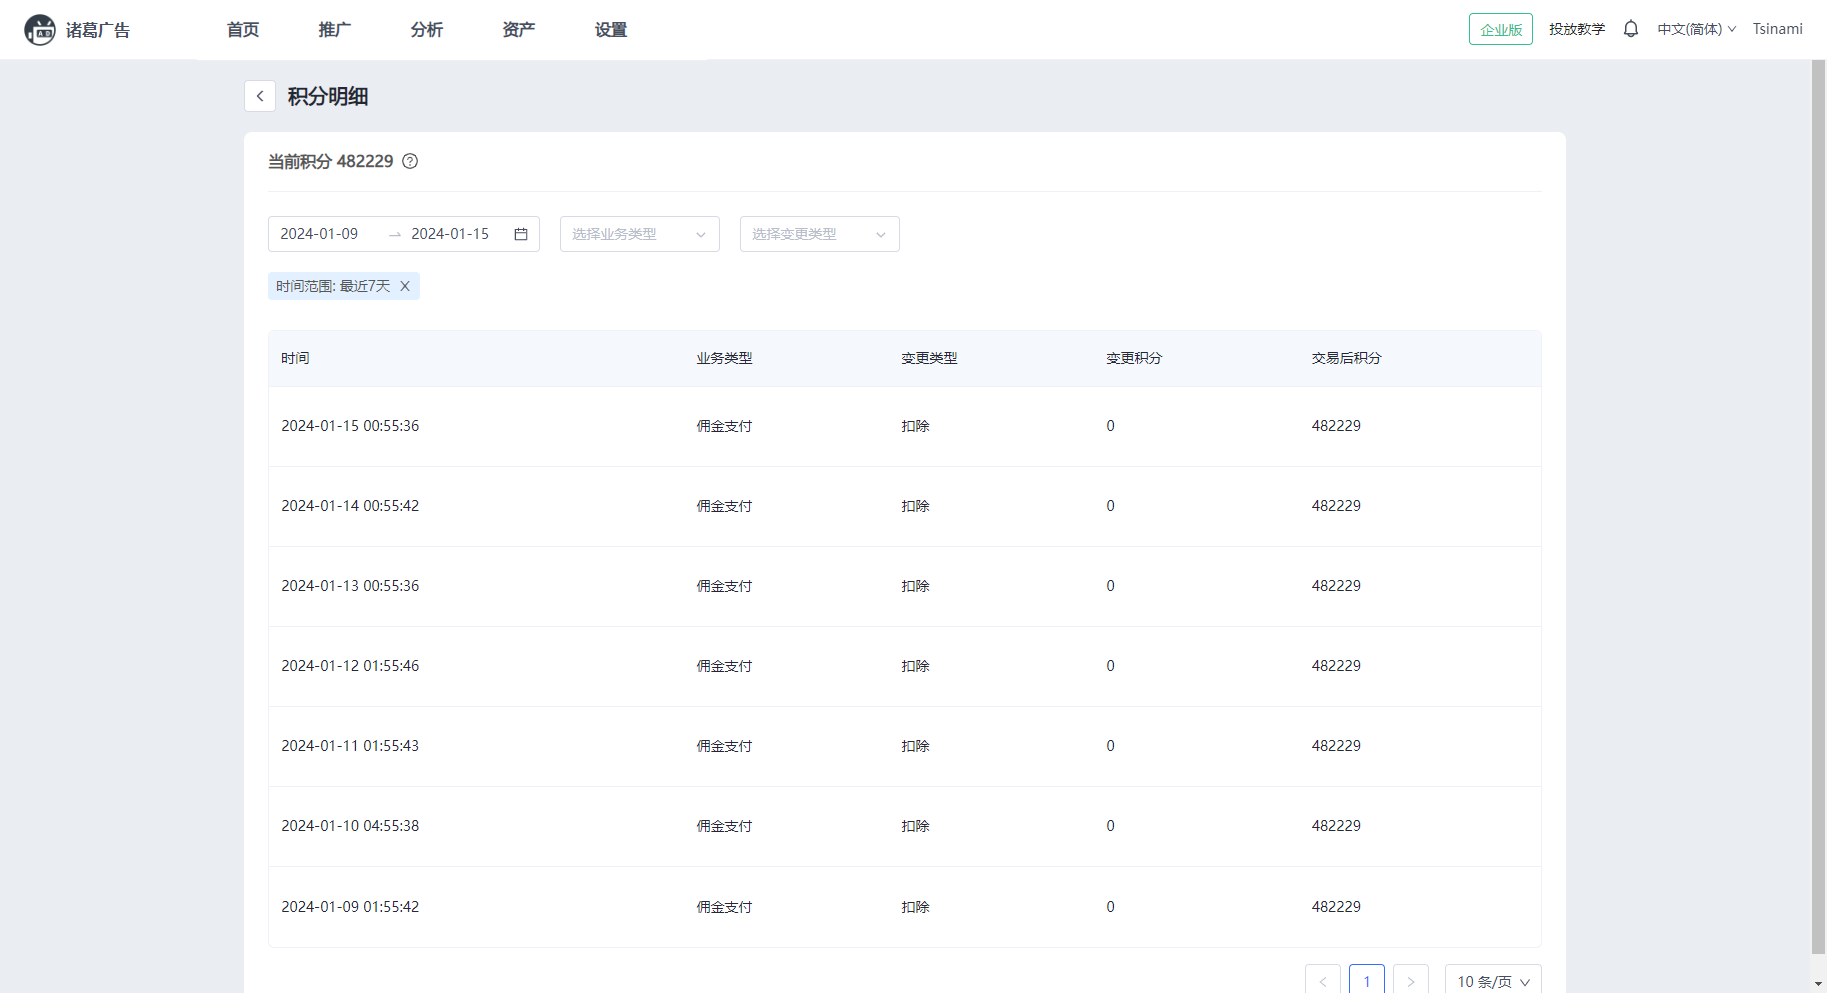The width and height of the screenshot is (1827, 993).
Task: Click the back arrow beside 积分明细
Action: point(260,96)
